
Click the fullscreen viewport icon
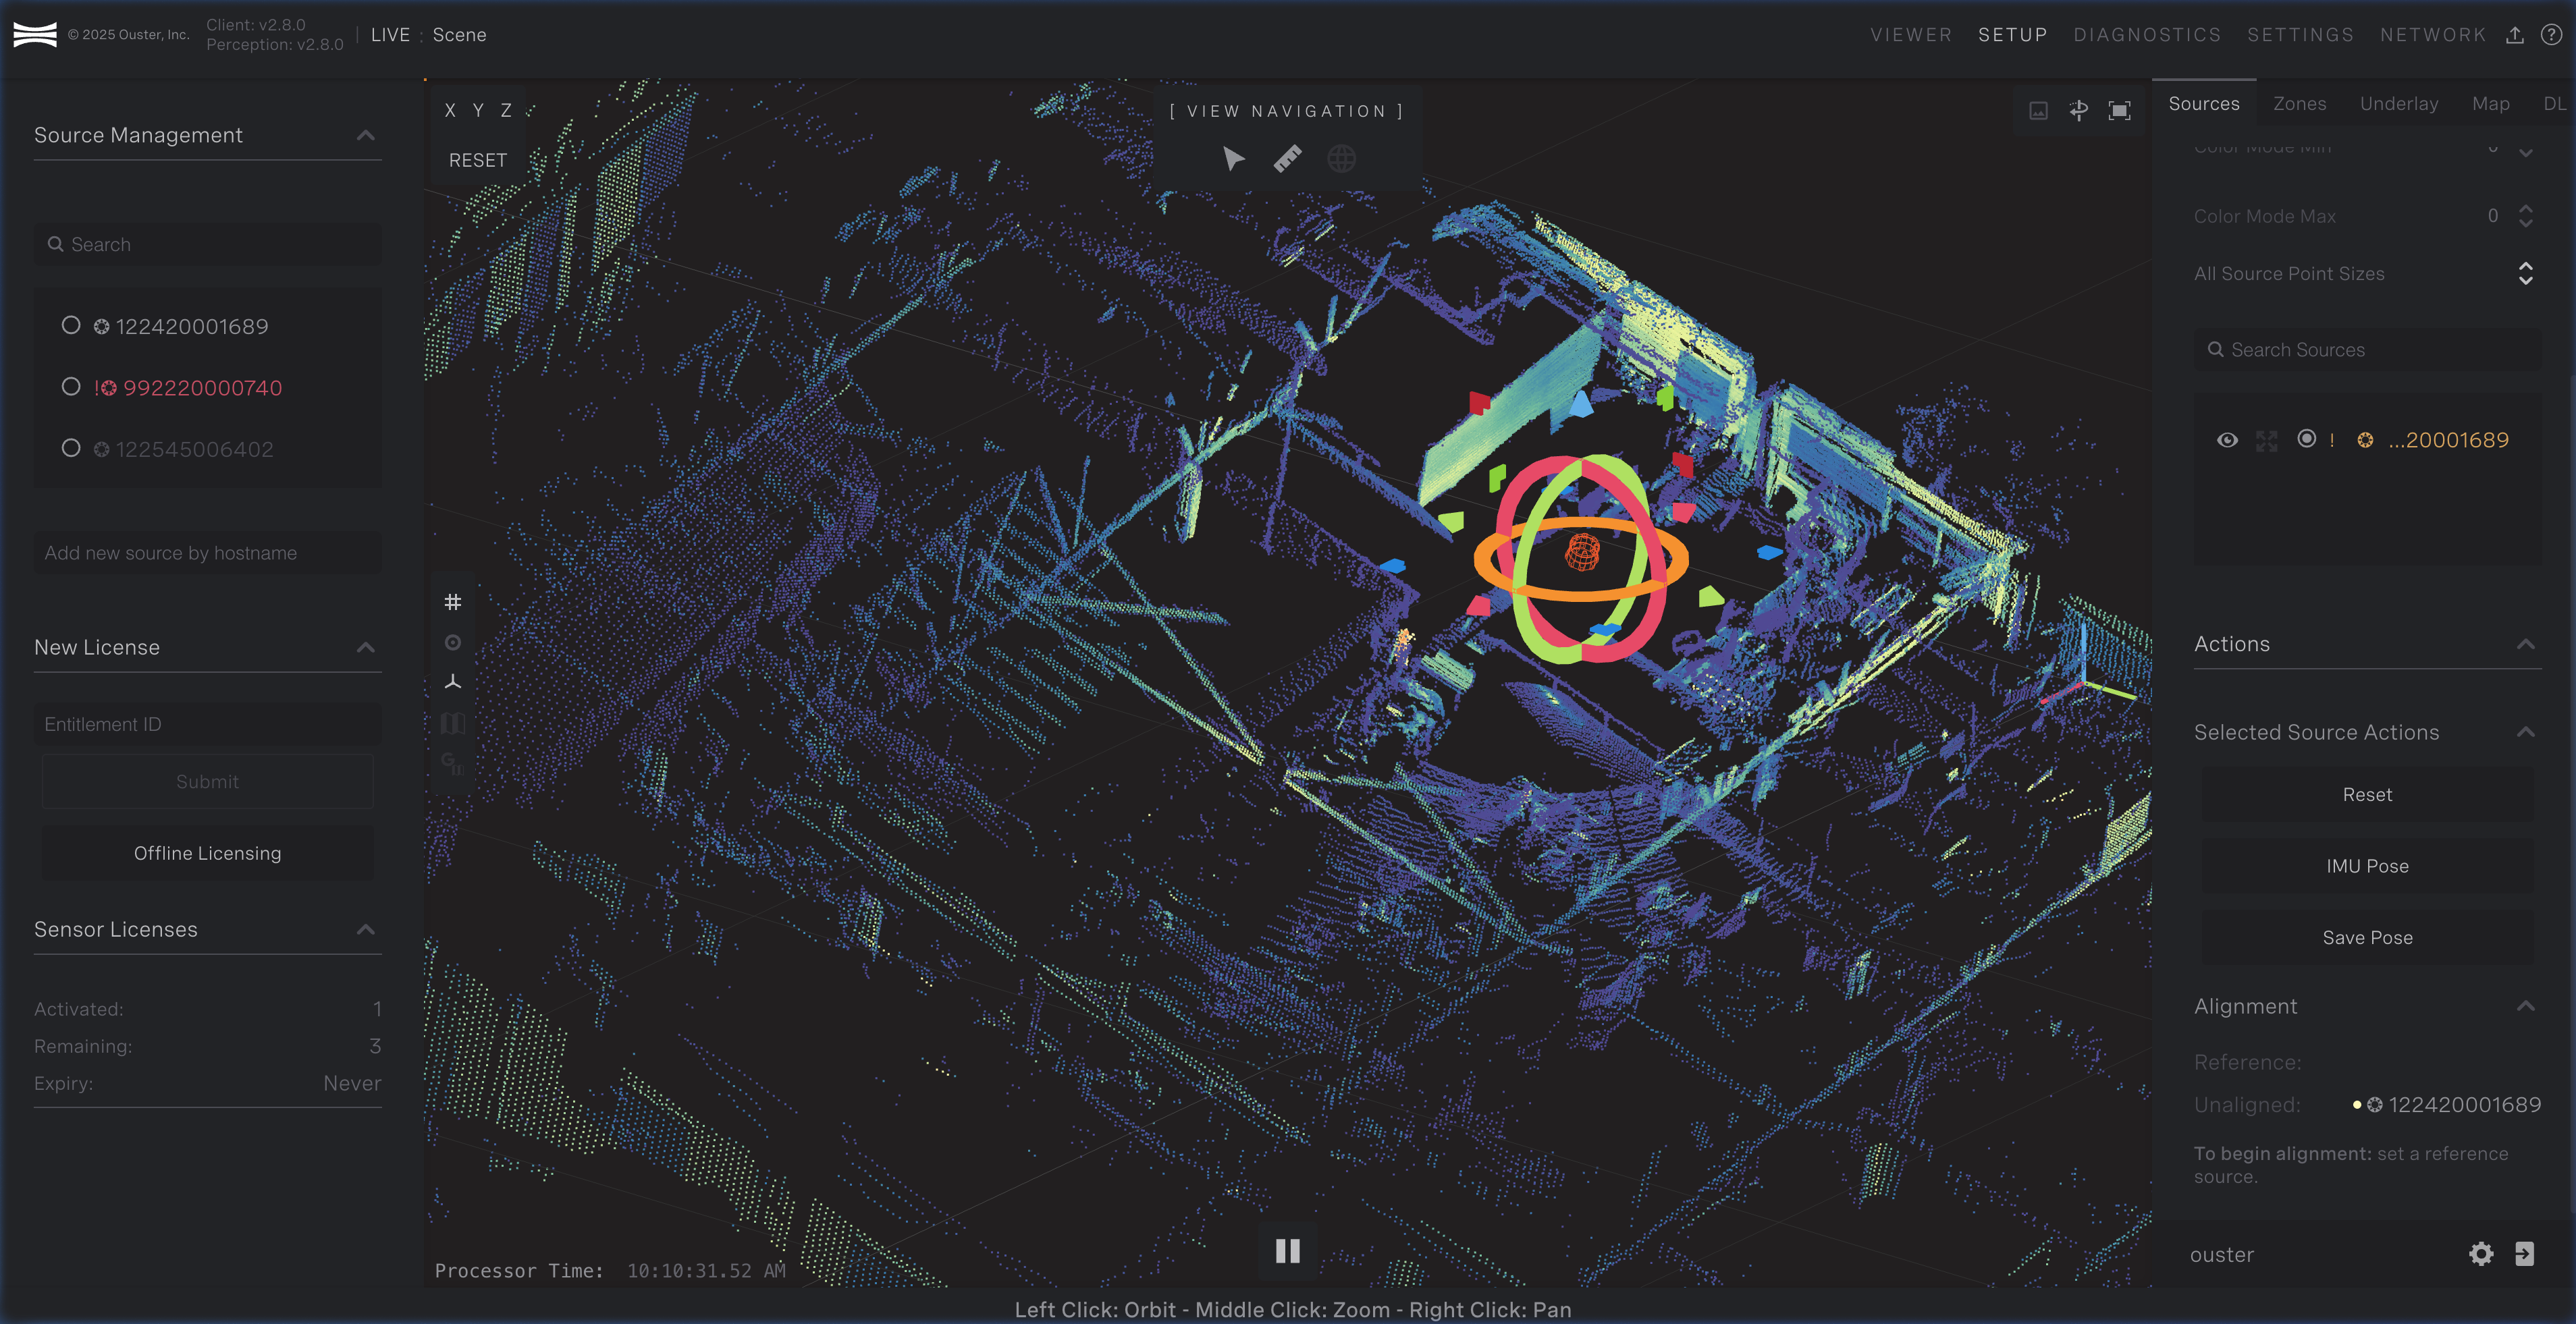click(x=2119, y=111)
